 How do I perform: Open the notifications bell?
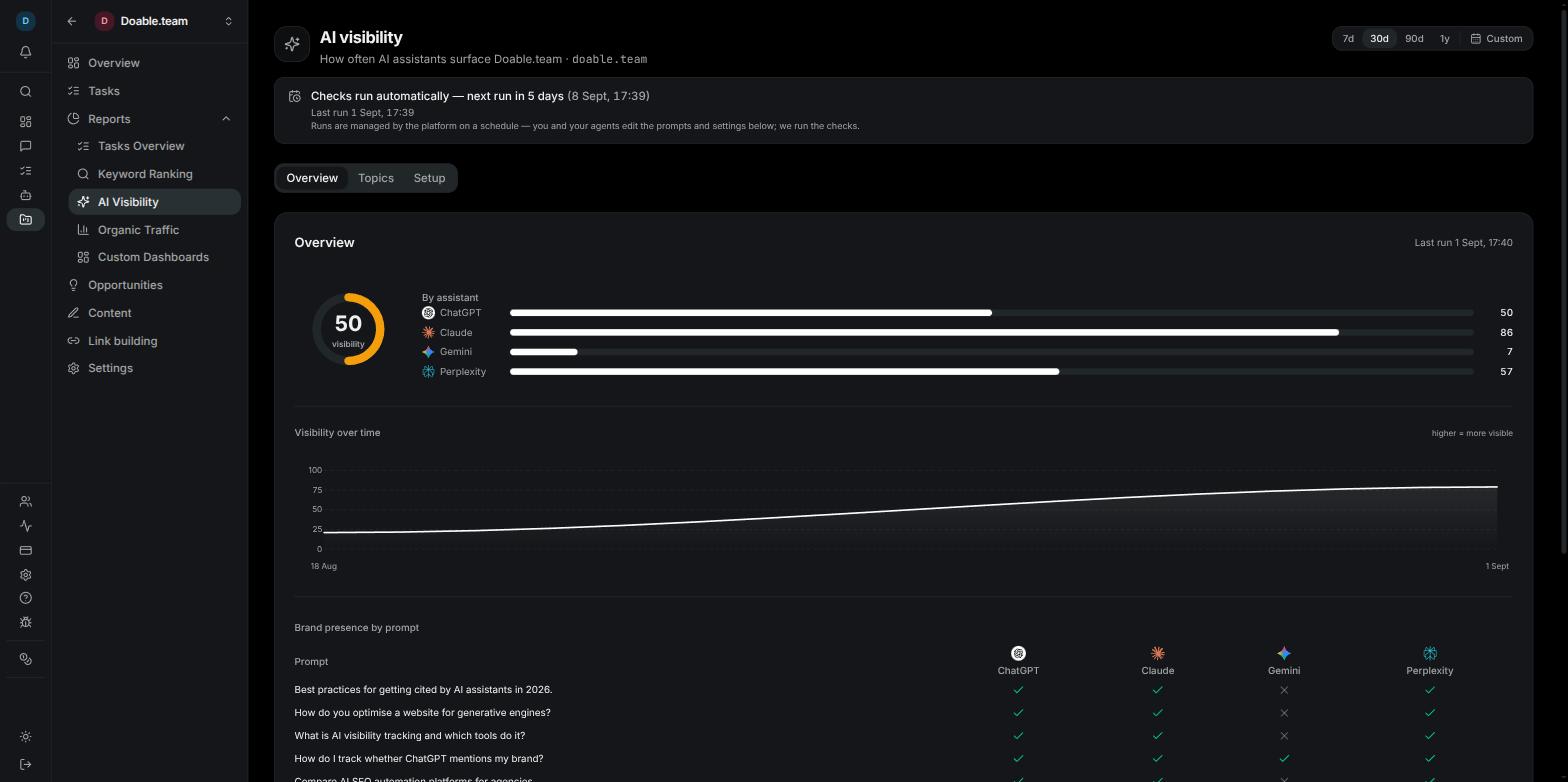[26, 52]
